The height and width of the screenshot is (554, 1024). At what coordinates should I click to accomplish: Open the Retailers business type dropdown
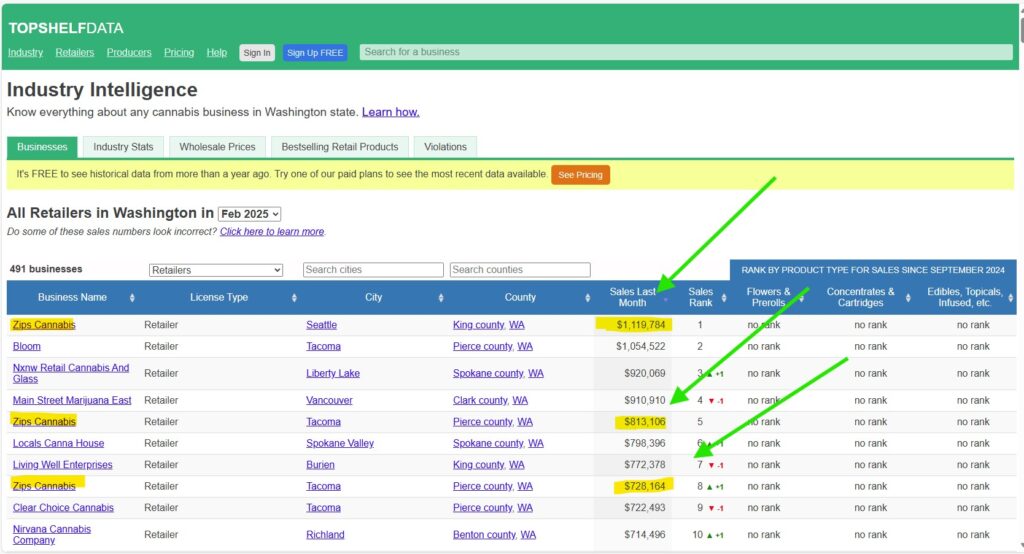[x=216, y=270]
